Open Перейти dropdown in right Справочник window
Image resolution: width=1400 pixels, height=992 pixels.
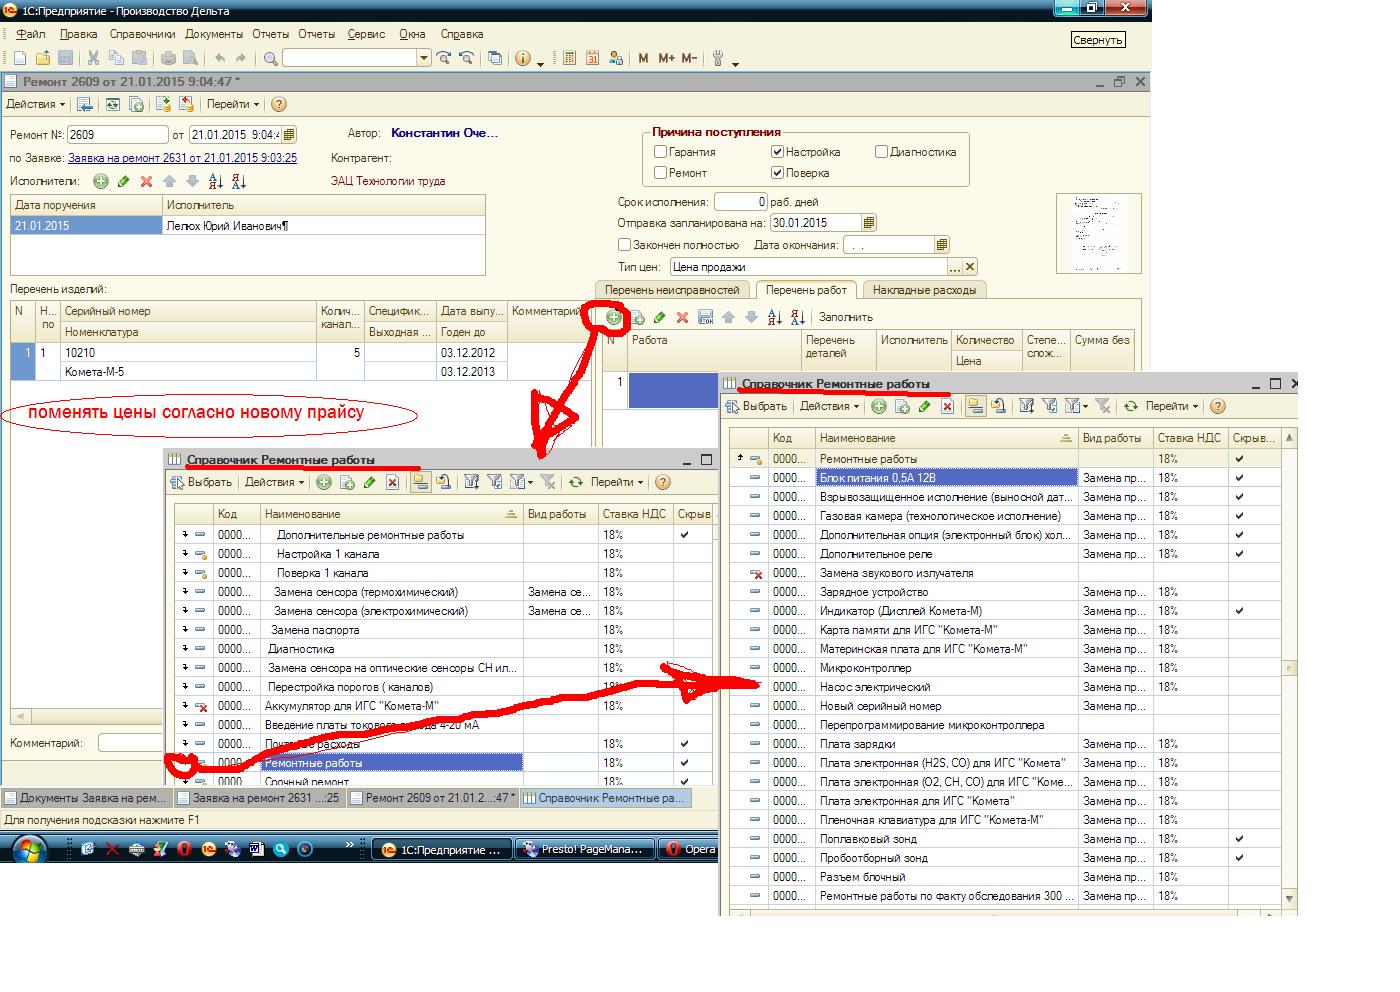click(x=1172, y=406)
